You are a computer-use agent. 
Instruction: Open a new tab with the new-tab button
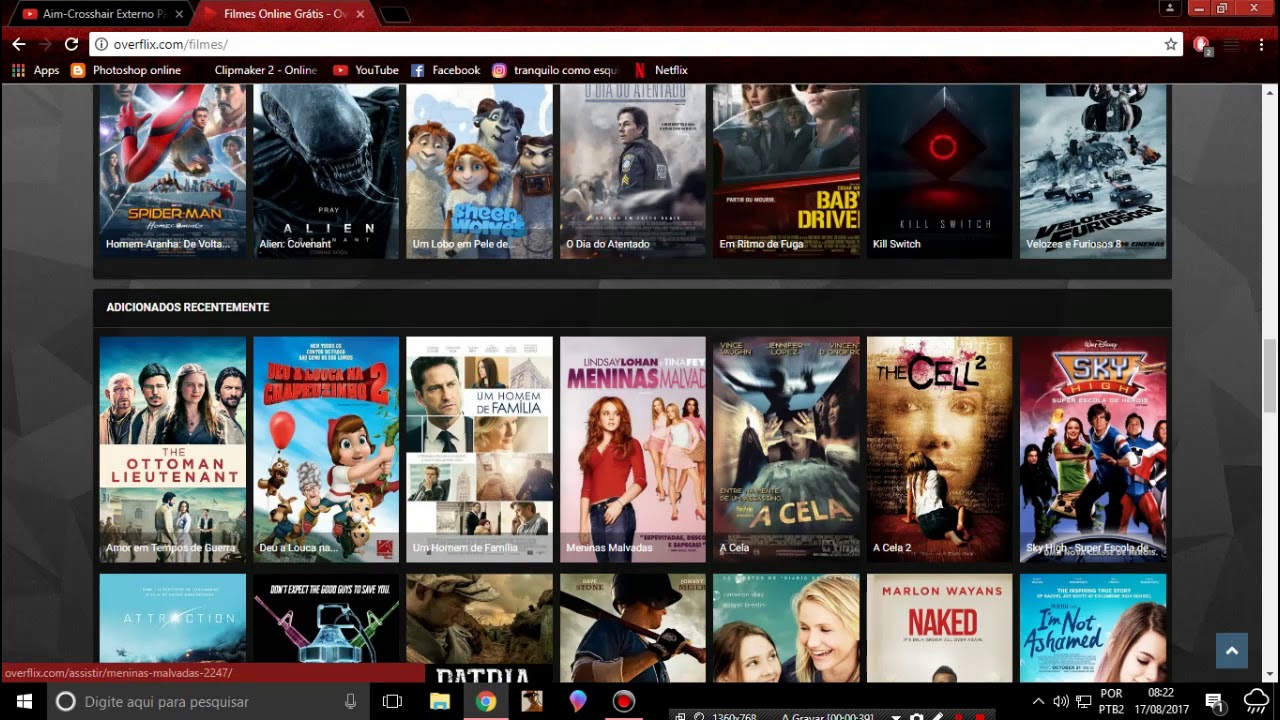pos(396,14)
